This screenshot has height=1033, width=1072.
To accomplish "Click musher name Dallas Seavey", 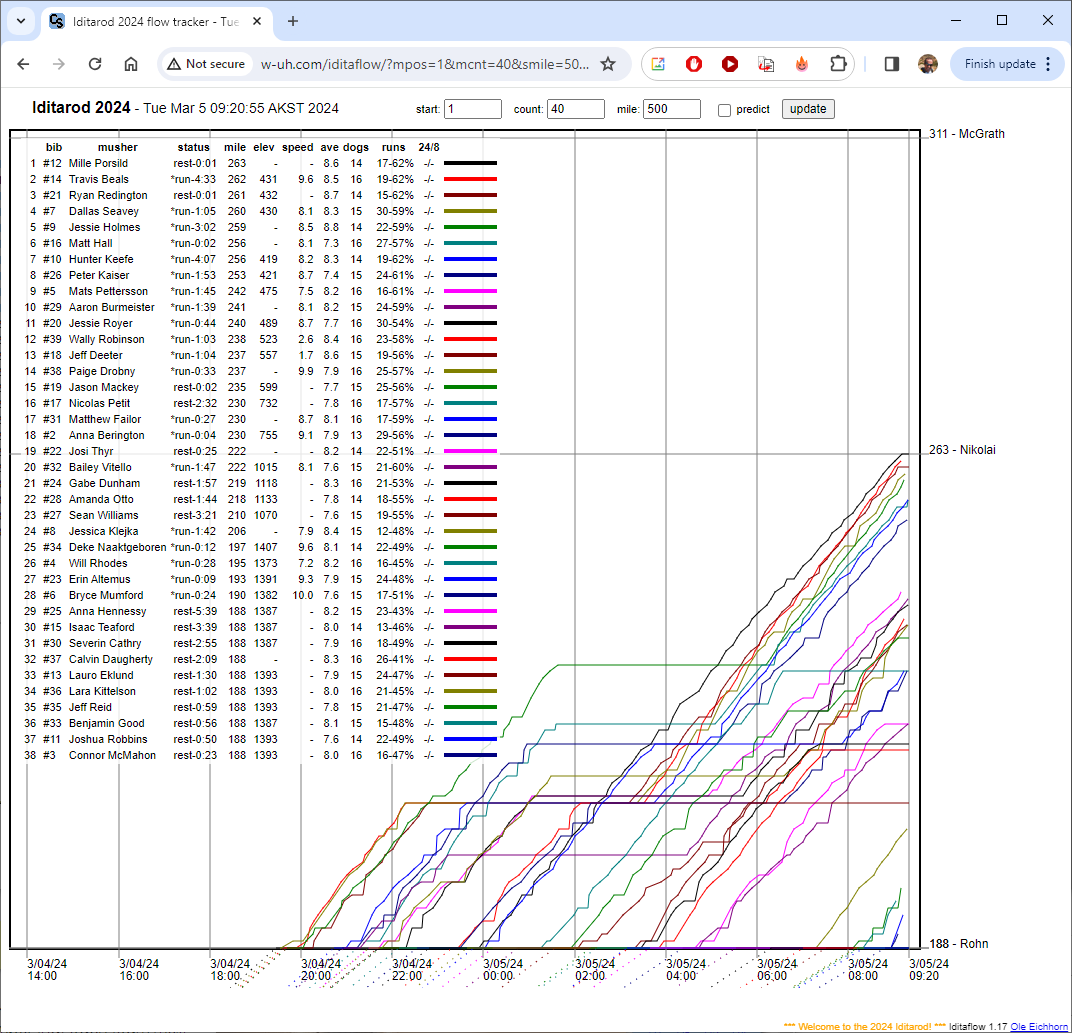I will pyautogui.click(x=103, y=211).
